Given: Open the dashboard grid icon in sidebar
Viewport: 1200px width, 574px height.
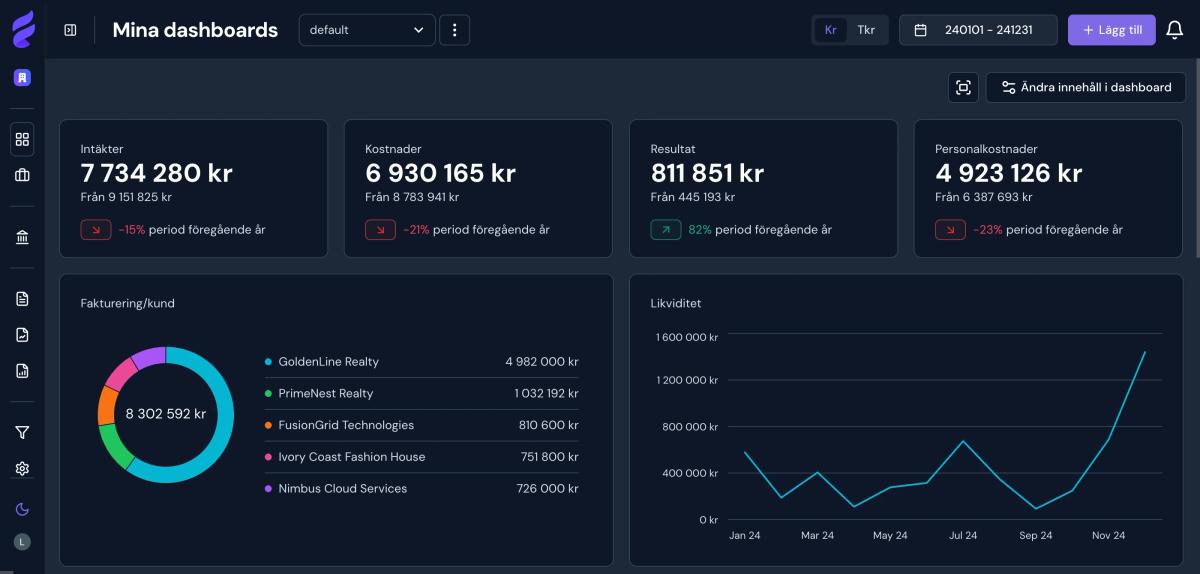Looking at the screenshot, I should coord(22,140).
